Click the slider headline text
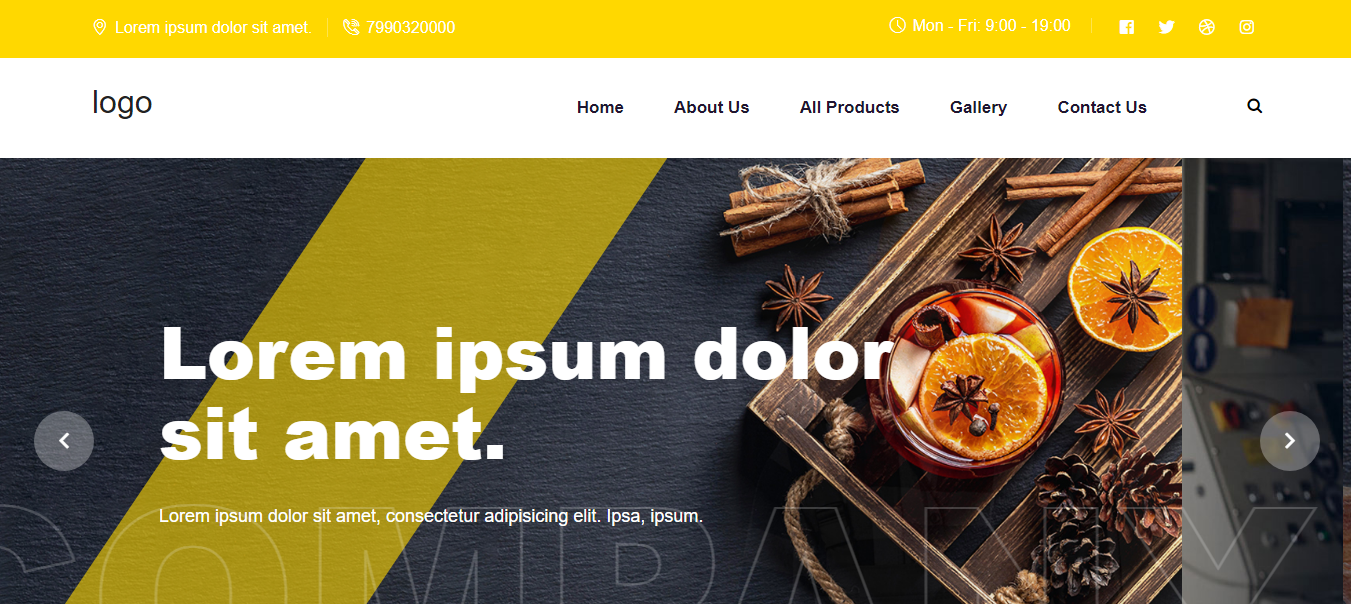 527,395
